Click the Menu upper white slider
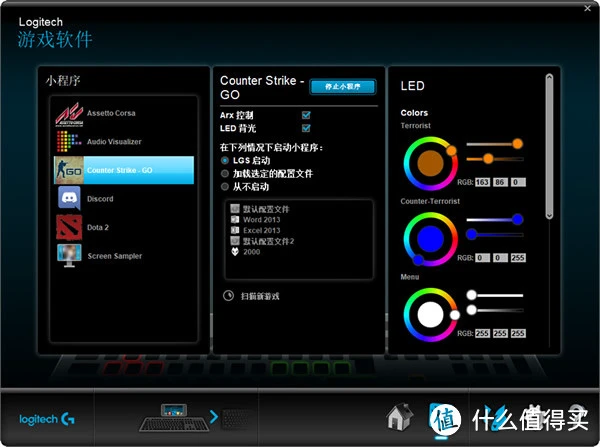The height and width of the screenshot is (447, 600). 495,295
